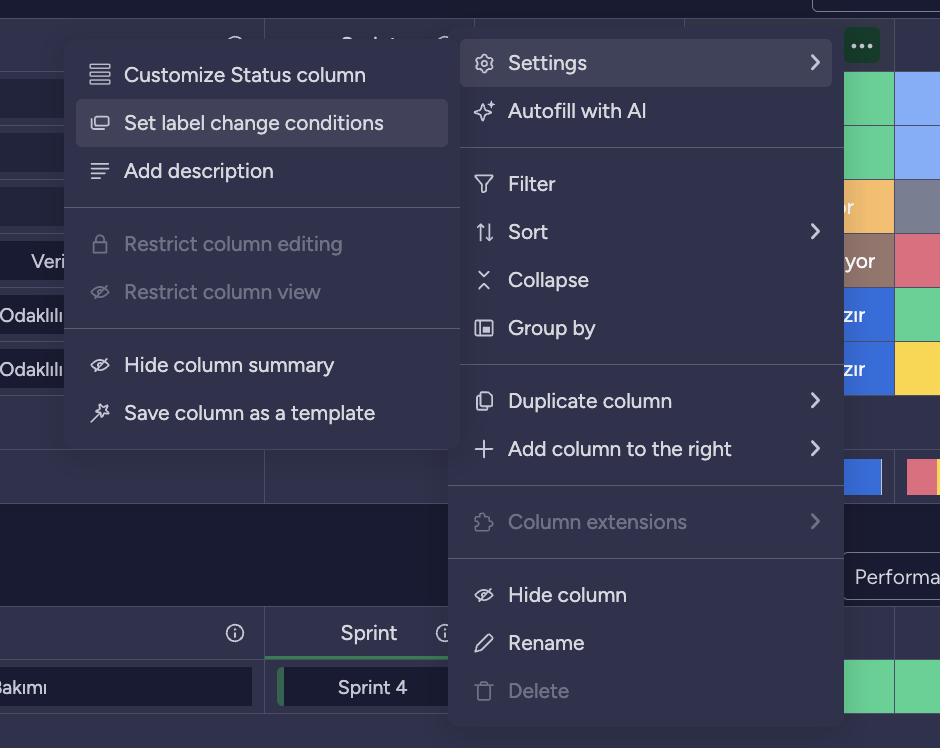Select Filter from column menu
Image resolution: width=940 pixels, height=748 pixels.
[x=646, y=183]
